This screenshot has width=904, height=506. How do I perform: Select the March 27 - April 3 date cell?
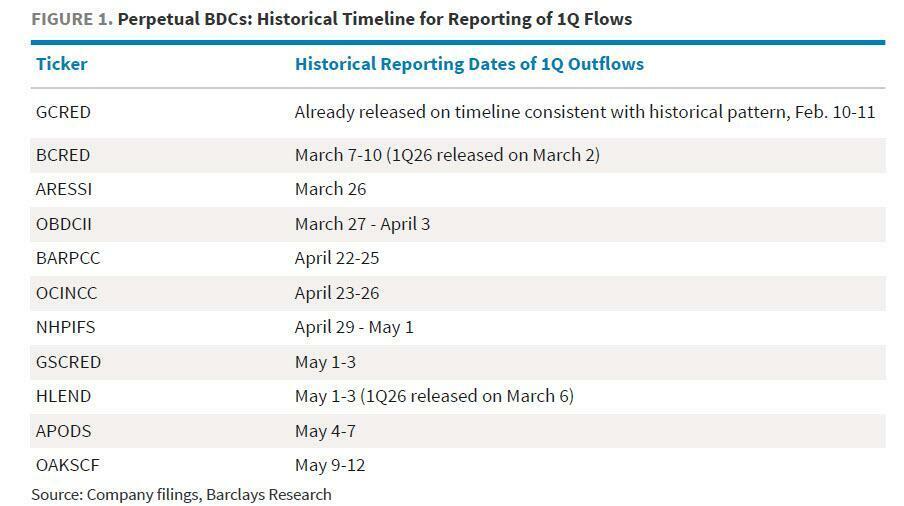(x=362, y=224)
